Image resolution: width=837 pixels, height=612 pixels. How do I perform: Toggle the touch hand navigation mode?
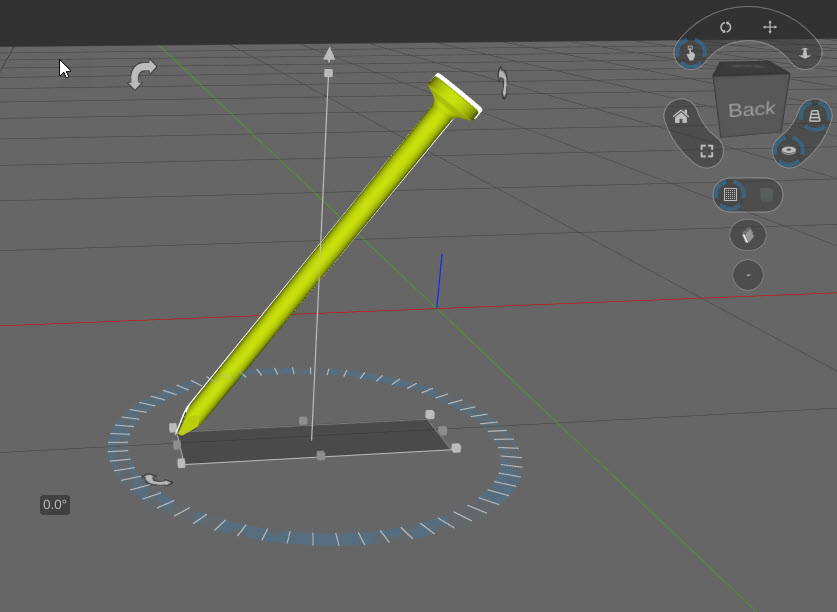pos(691,53)
